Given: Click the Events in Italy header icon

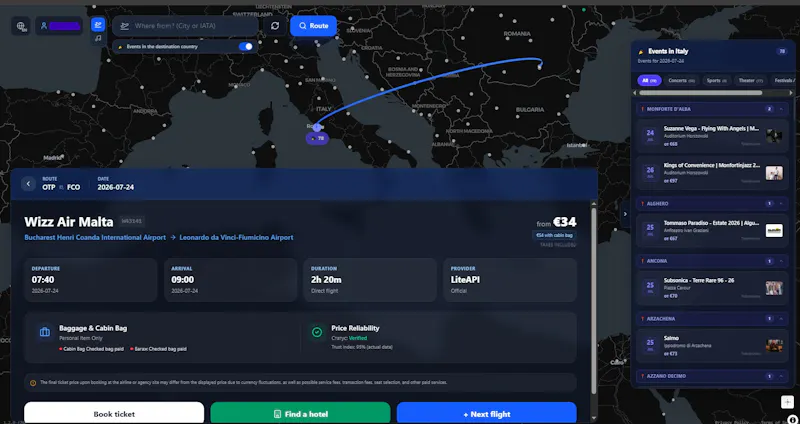Looking at the screenshot, I should click(641, 52).
